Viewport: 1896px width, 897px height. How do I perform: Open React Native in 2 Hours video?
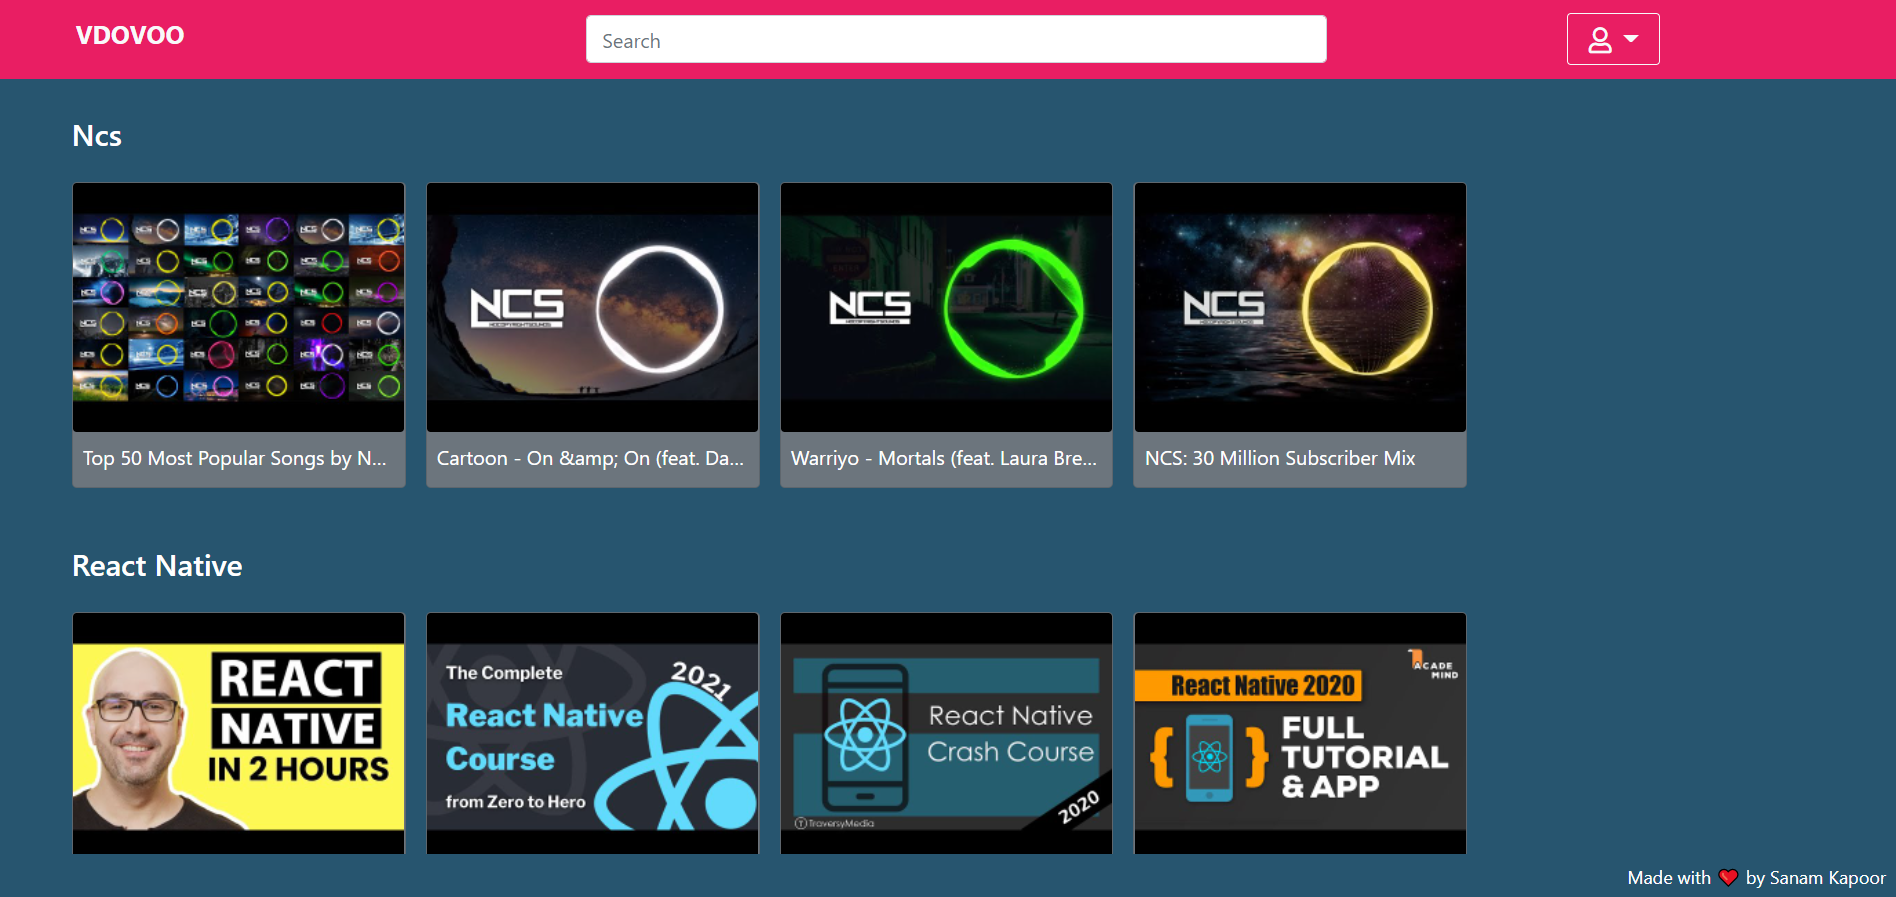coord(239,734)
